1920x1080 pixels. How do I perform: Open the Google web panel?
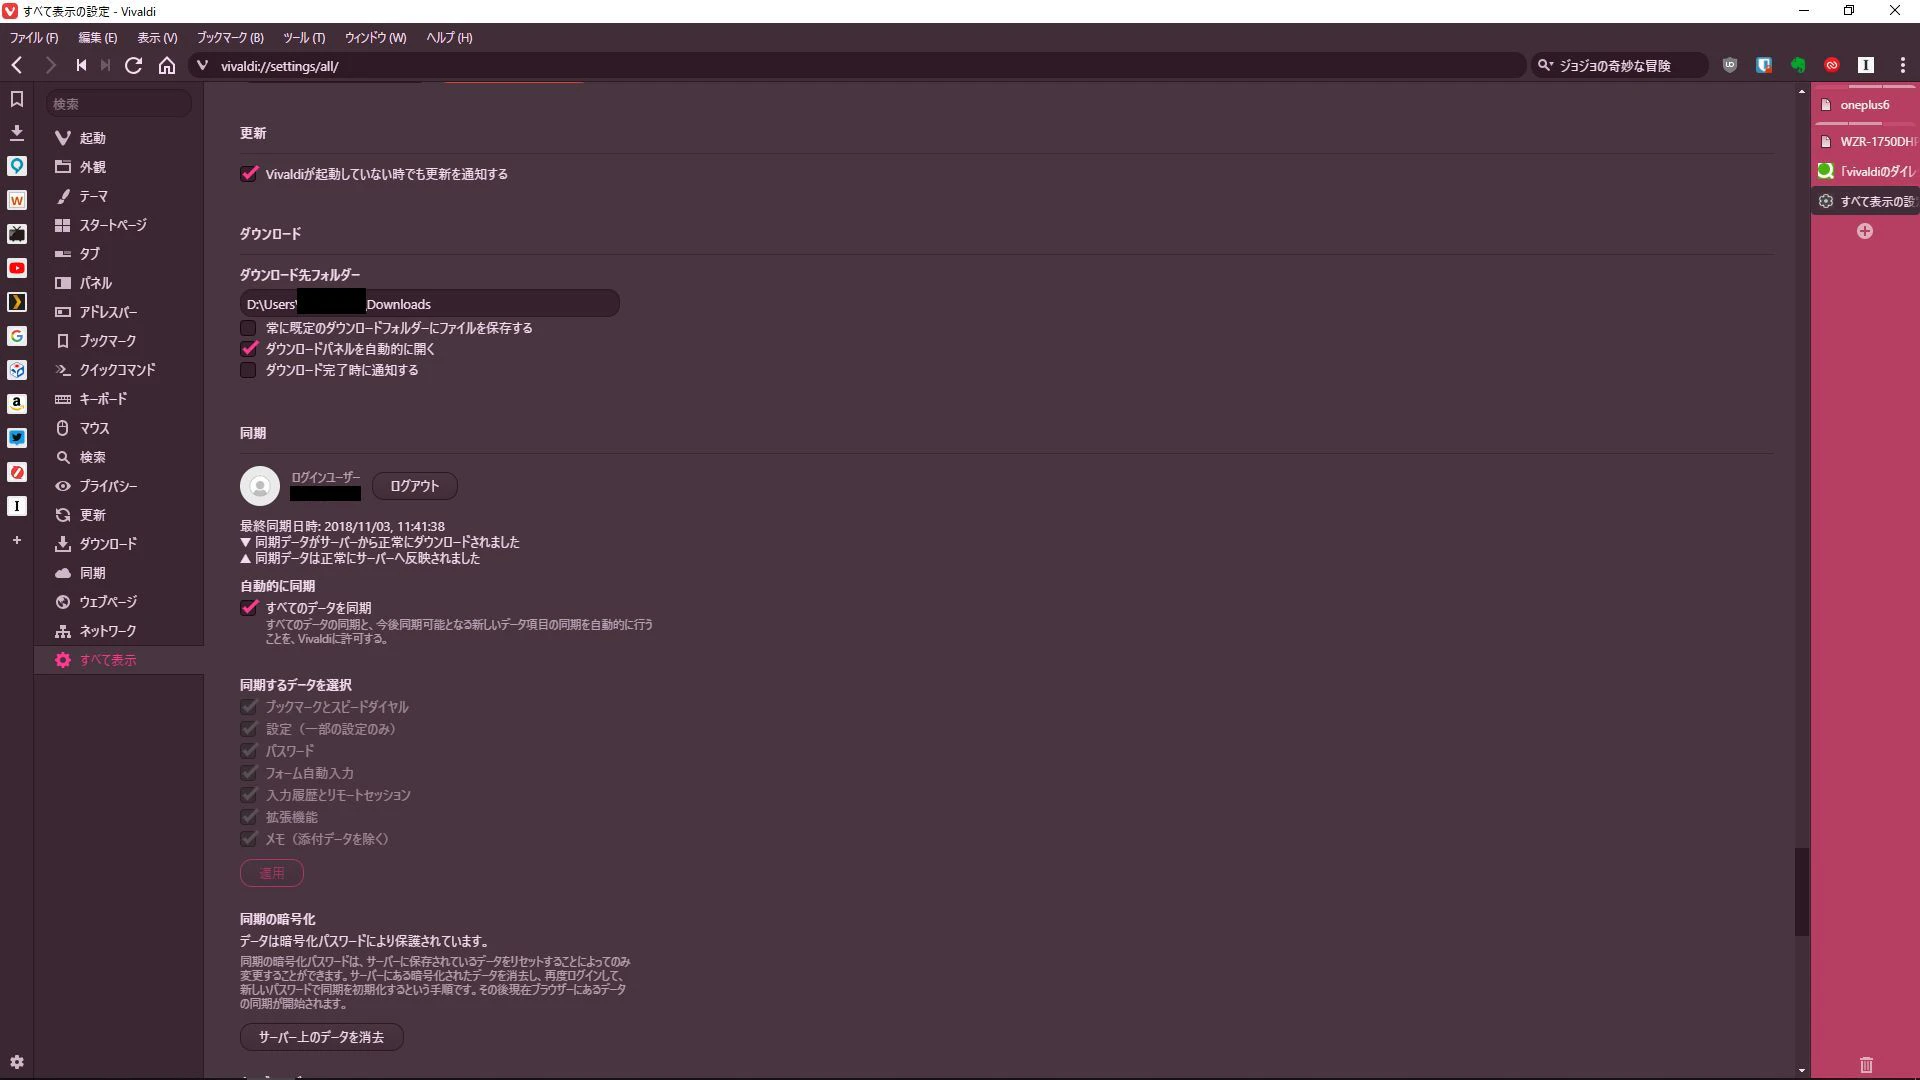click(x=17, y=336)
